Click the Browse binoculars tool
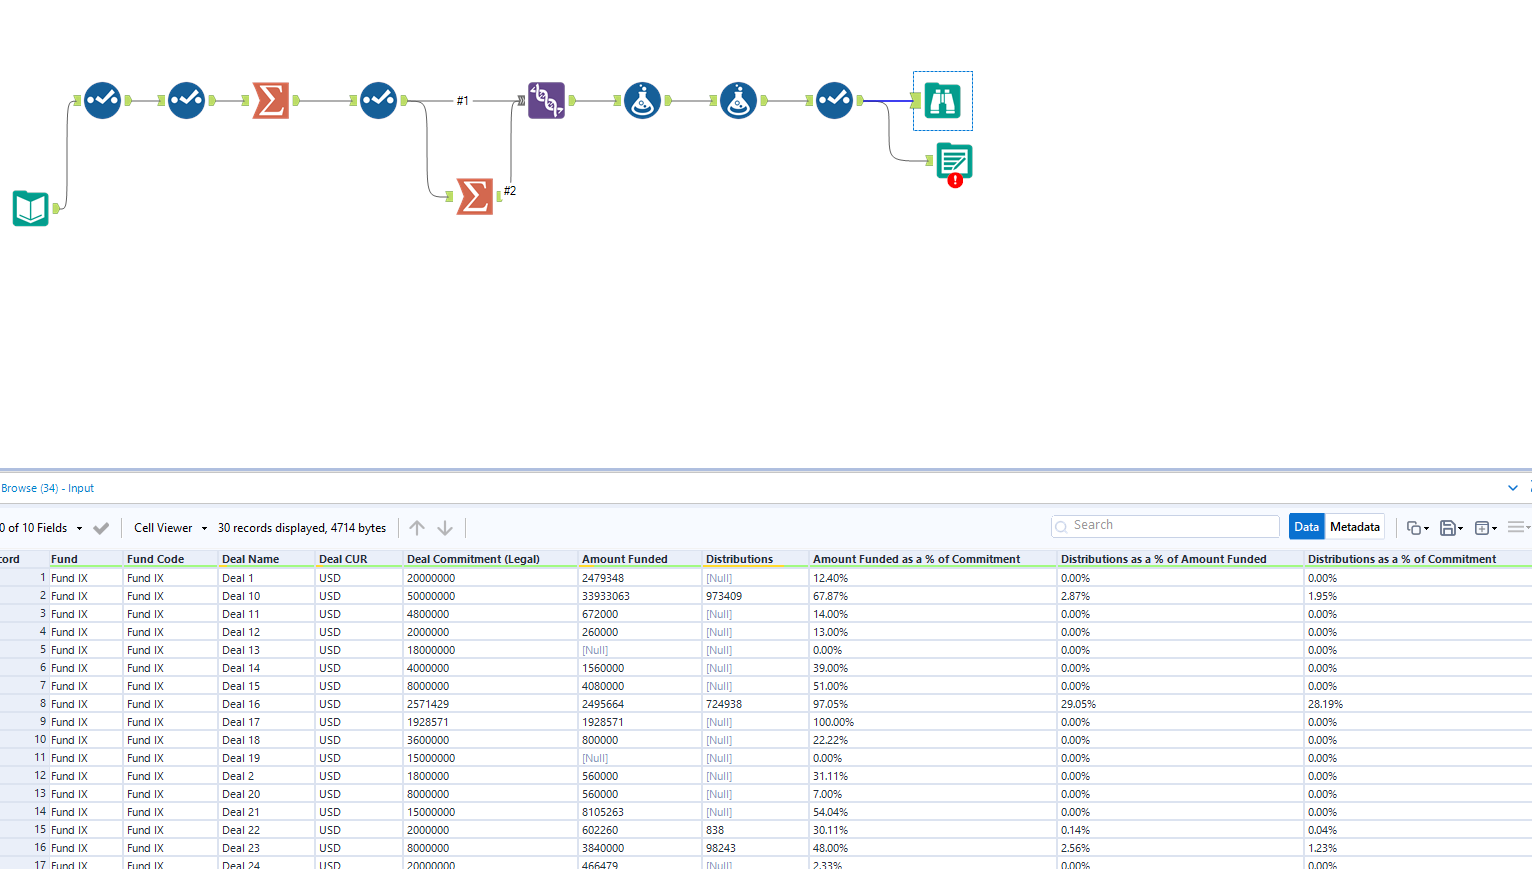The image size is (1532, 869). coord(941,100)
